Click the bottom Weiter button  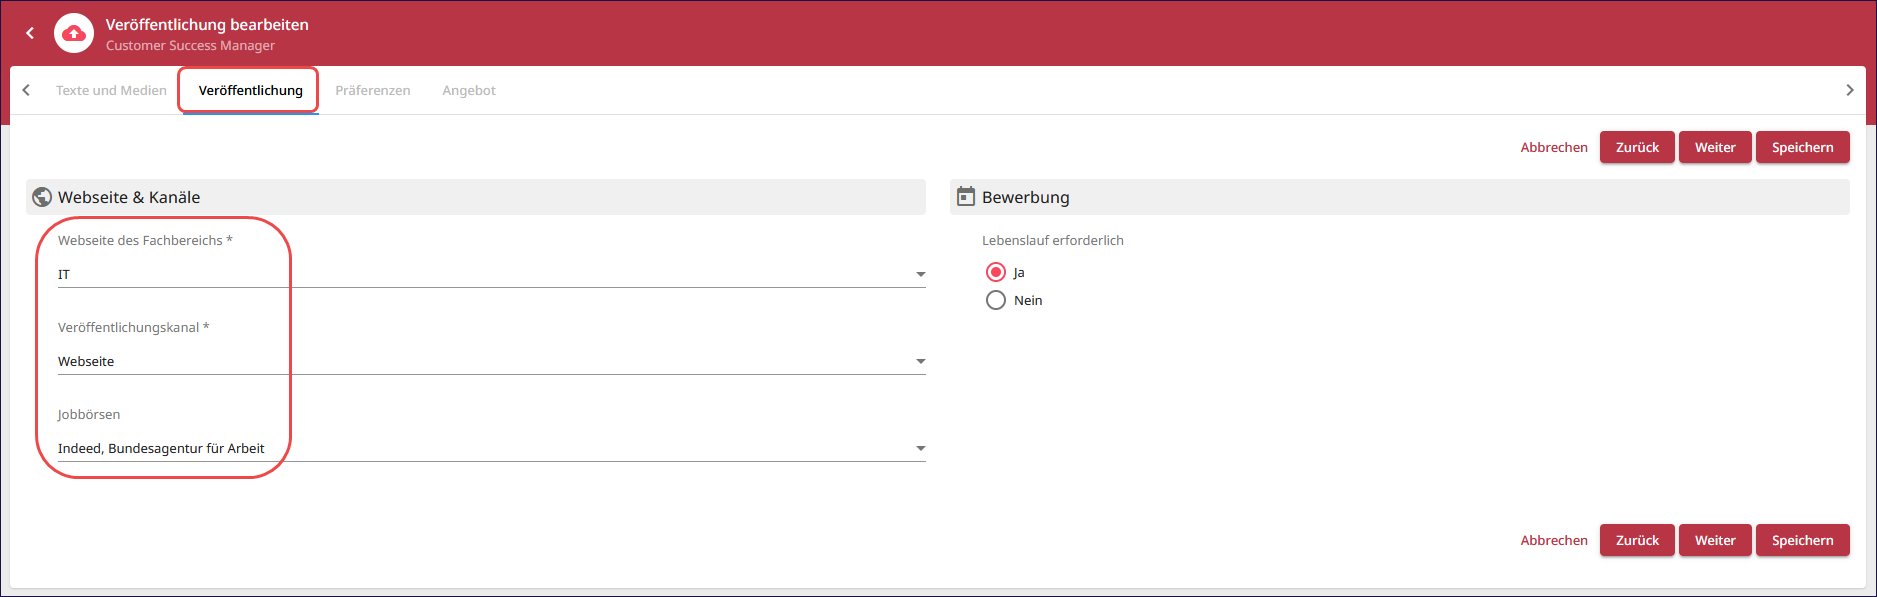tap(1715, 540)
